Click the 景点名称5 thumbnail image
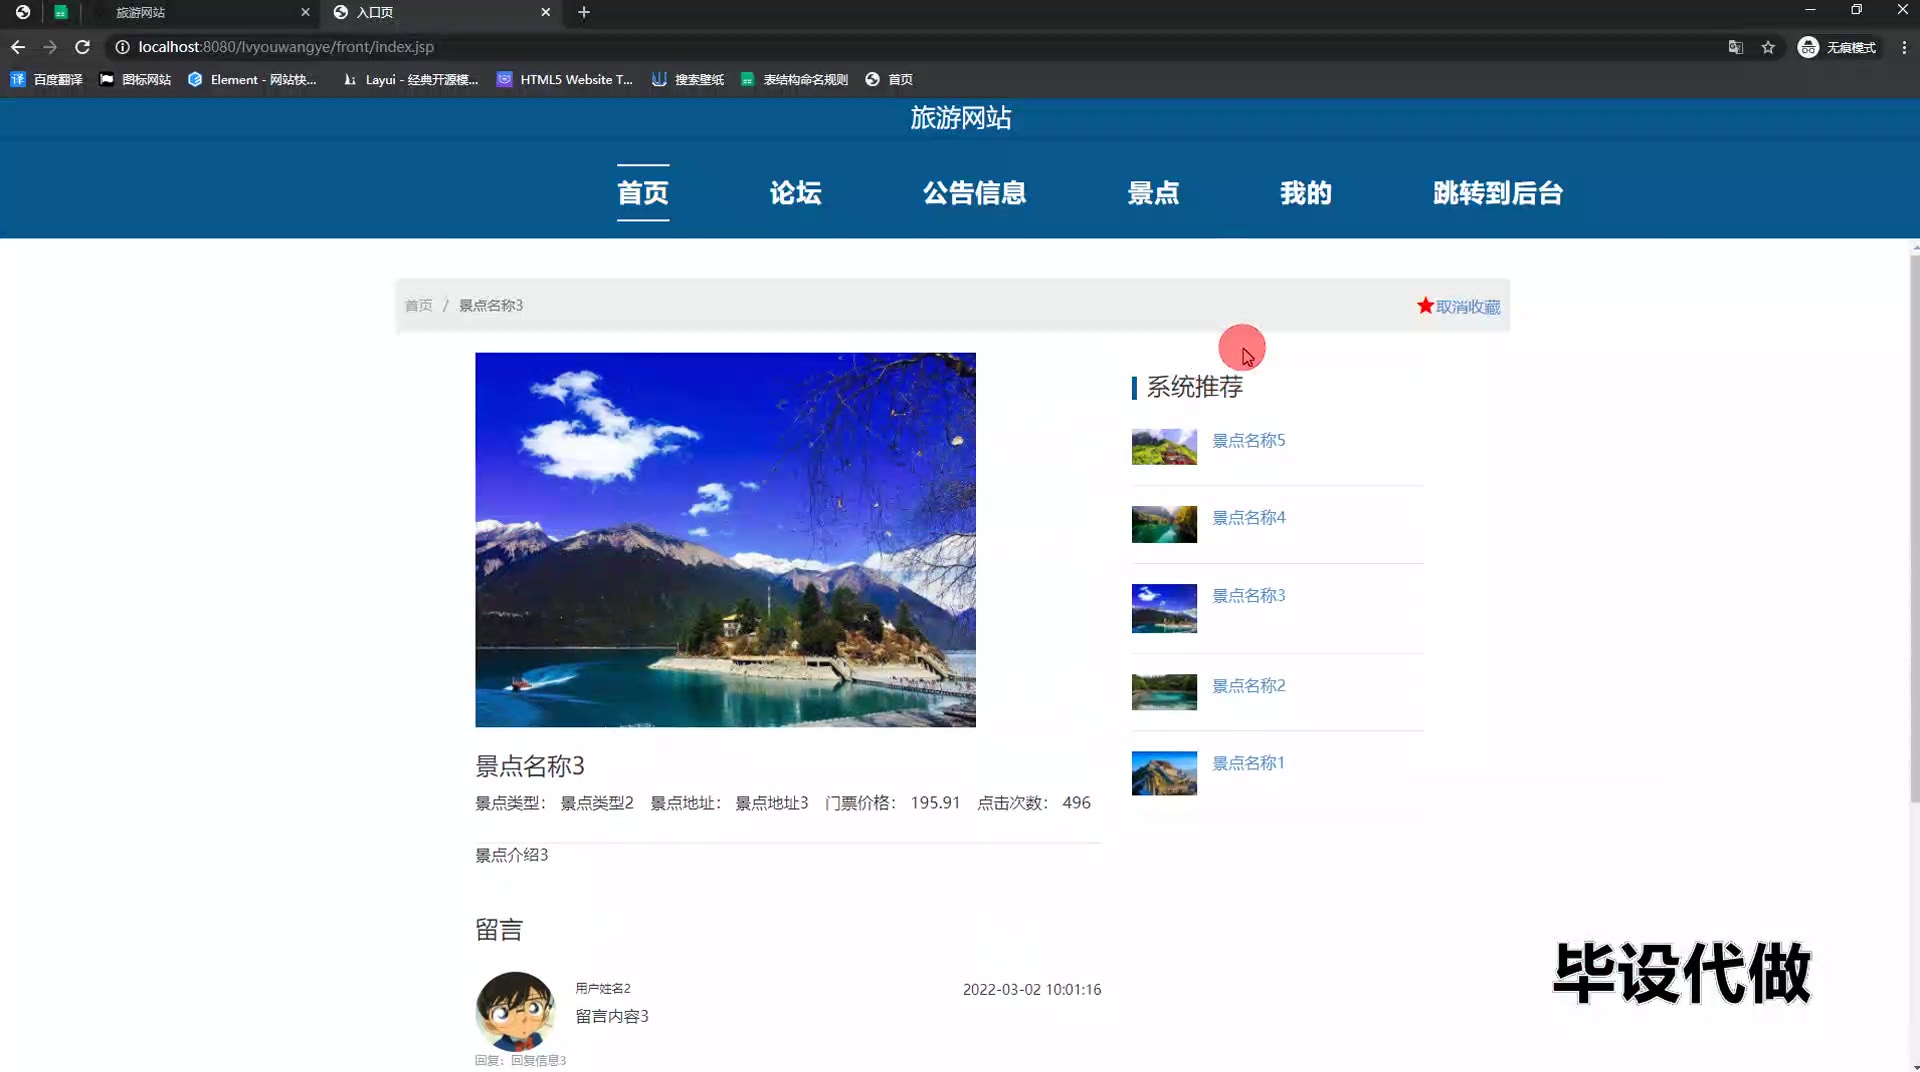The image size is (1920, 1072). (x=1164, y=447)
